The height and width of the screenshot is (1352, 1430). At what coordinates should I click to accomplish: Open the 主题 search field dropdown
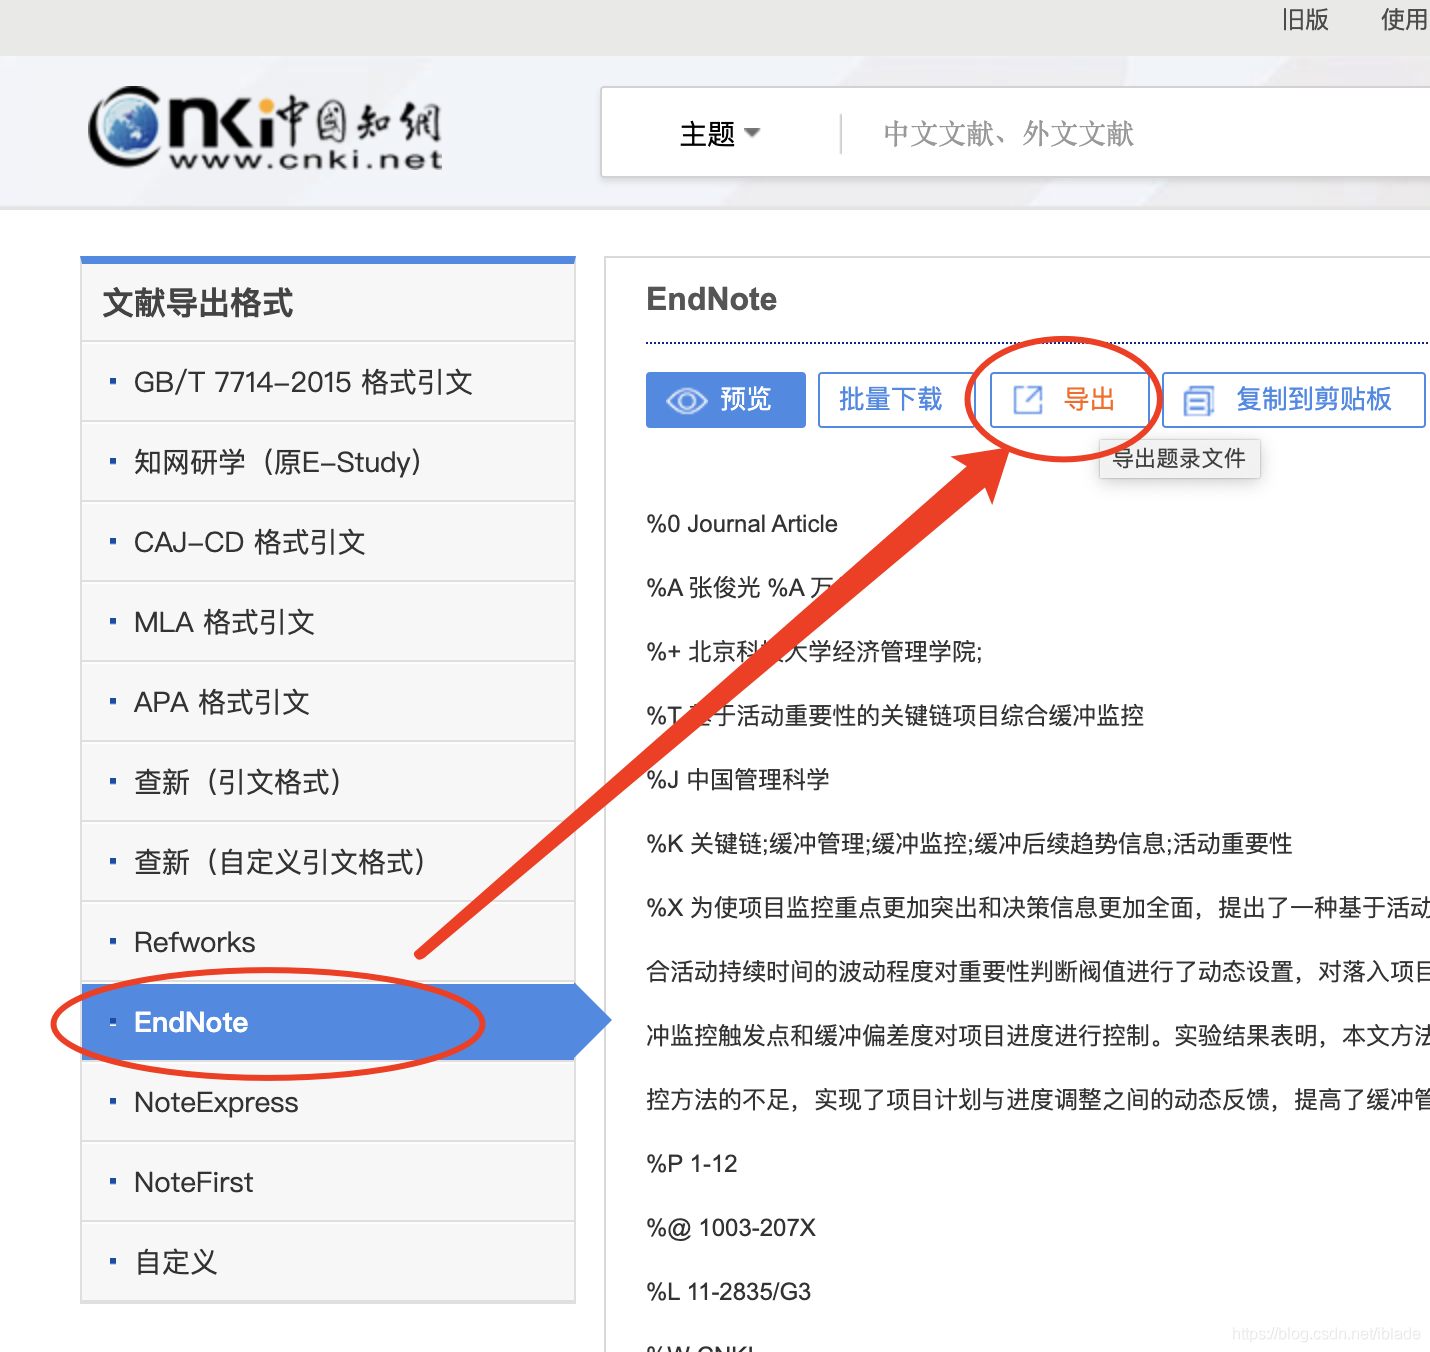click(720, 133)
